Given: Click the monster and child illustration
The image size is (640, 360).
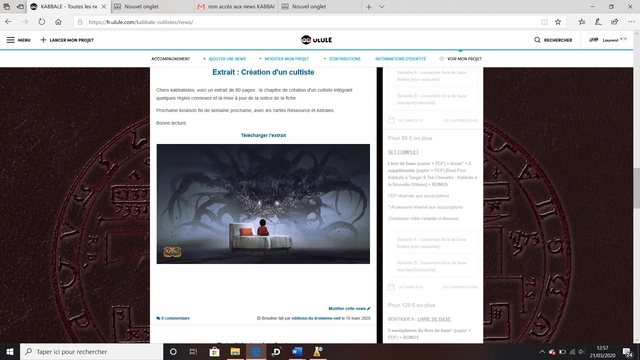Looking at the screenshot, I should (x=263, y=204).
